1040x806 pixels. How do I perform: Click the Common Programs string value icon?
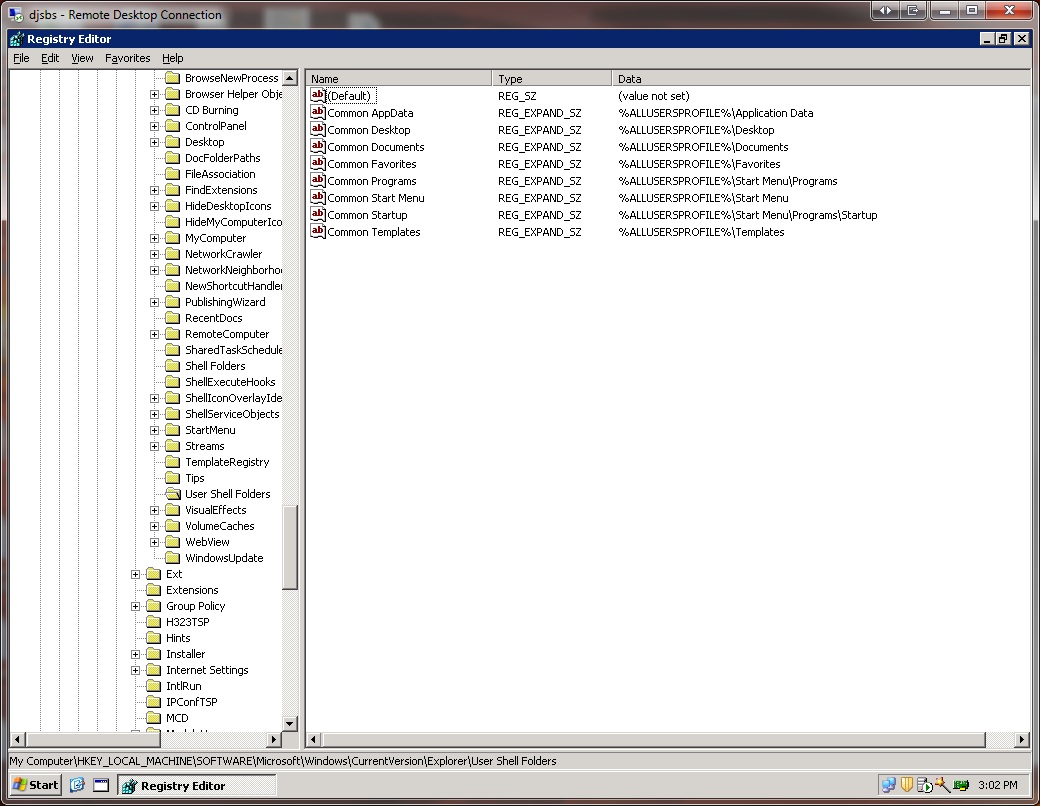[318, 180]
